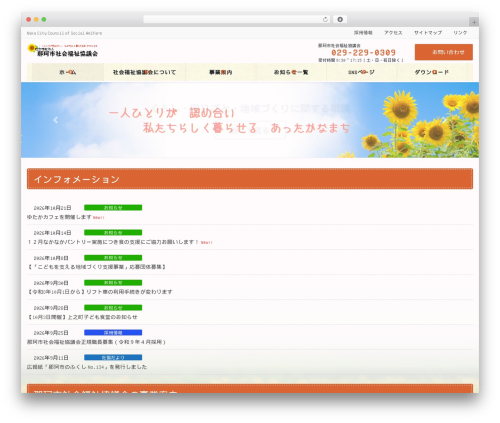Open the ダウンロード menu item

click(432, 72)
